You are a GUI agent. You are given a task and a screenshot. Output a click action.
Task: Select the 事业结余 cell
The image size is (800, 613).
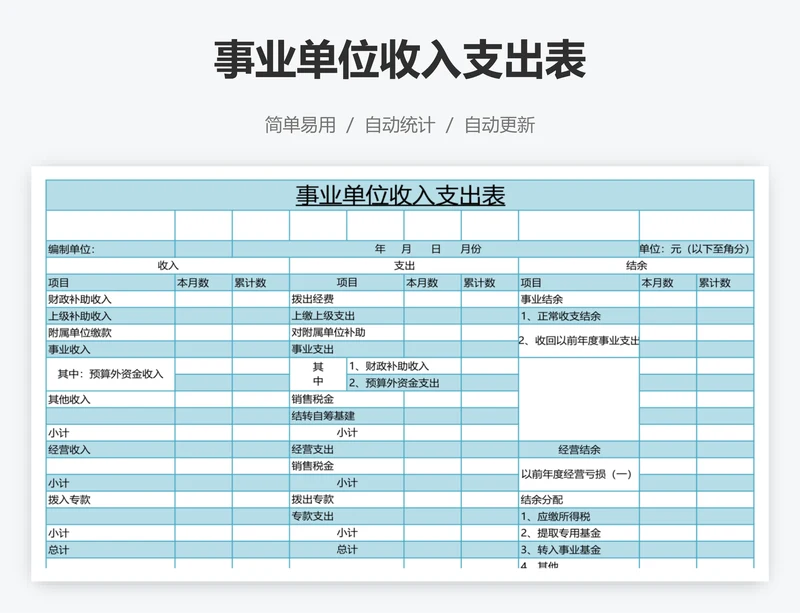[x=579, y=299]
